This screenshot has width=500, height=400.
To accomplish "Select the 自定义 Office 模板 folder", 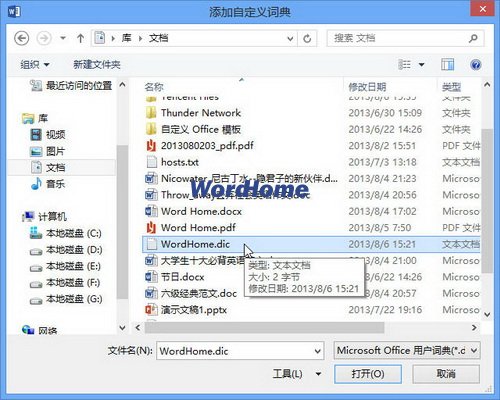I will pyautogui.click(x=201, y=129).
